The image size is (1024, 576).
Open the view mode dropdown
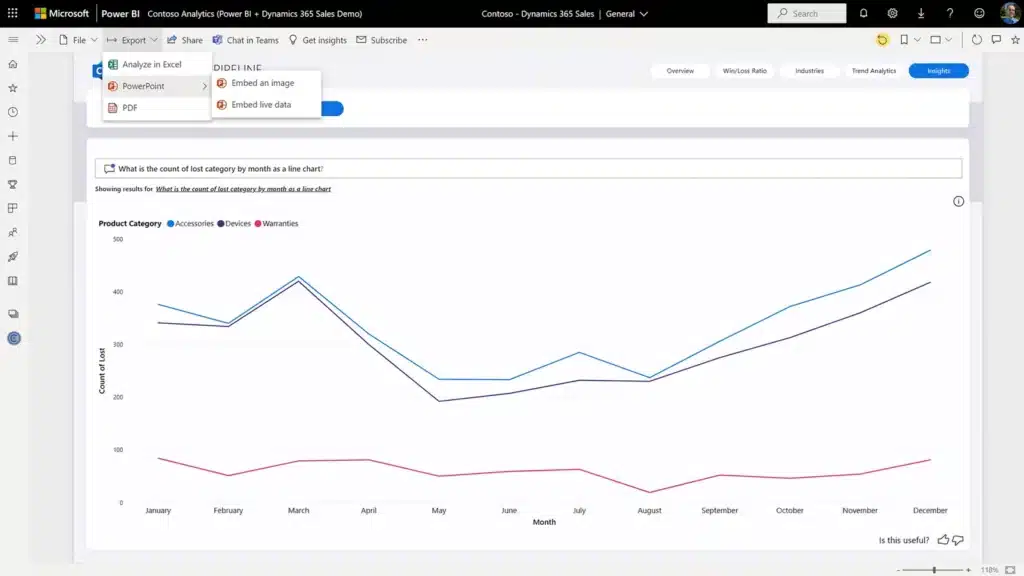941,40
